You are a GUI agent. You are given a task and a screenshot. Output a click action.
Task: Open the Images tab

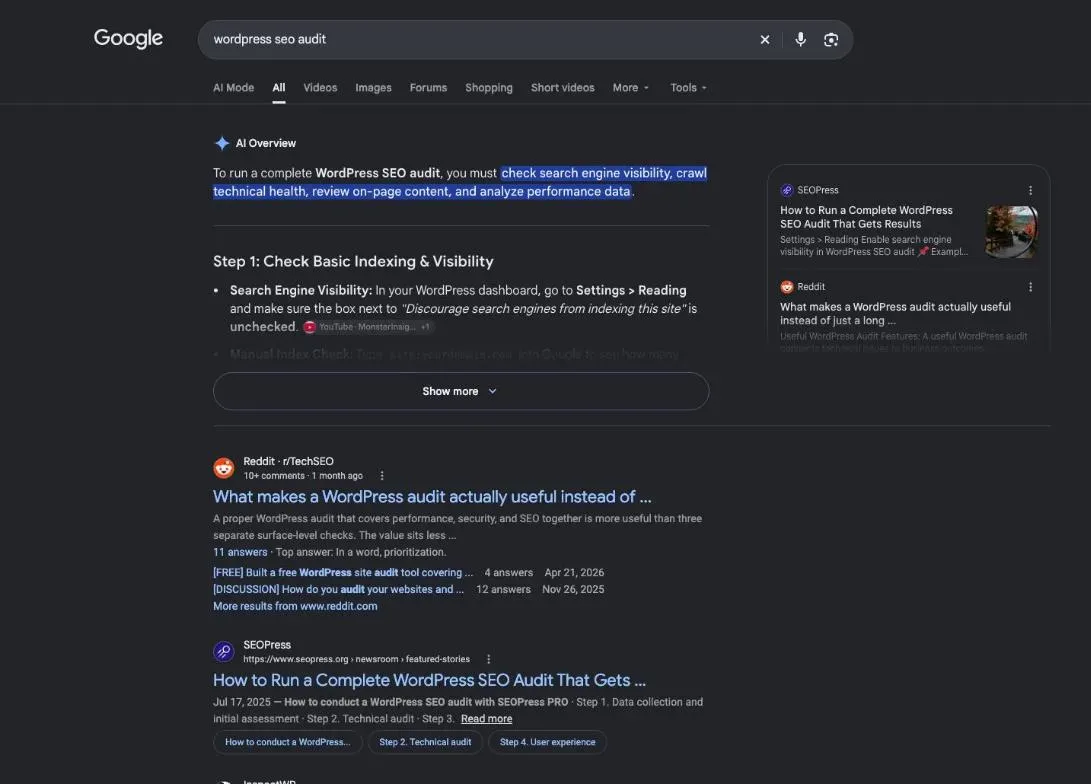[373, 88]
